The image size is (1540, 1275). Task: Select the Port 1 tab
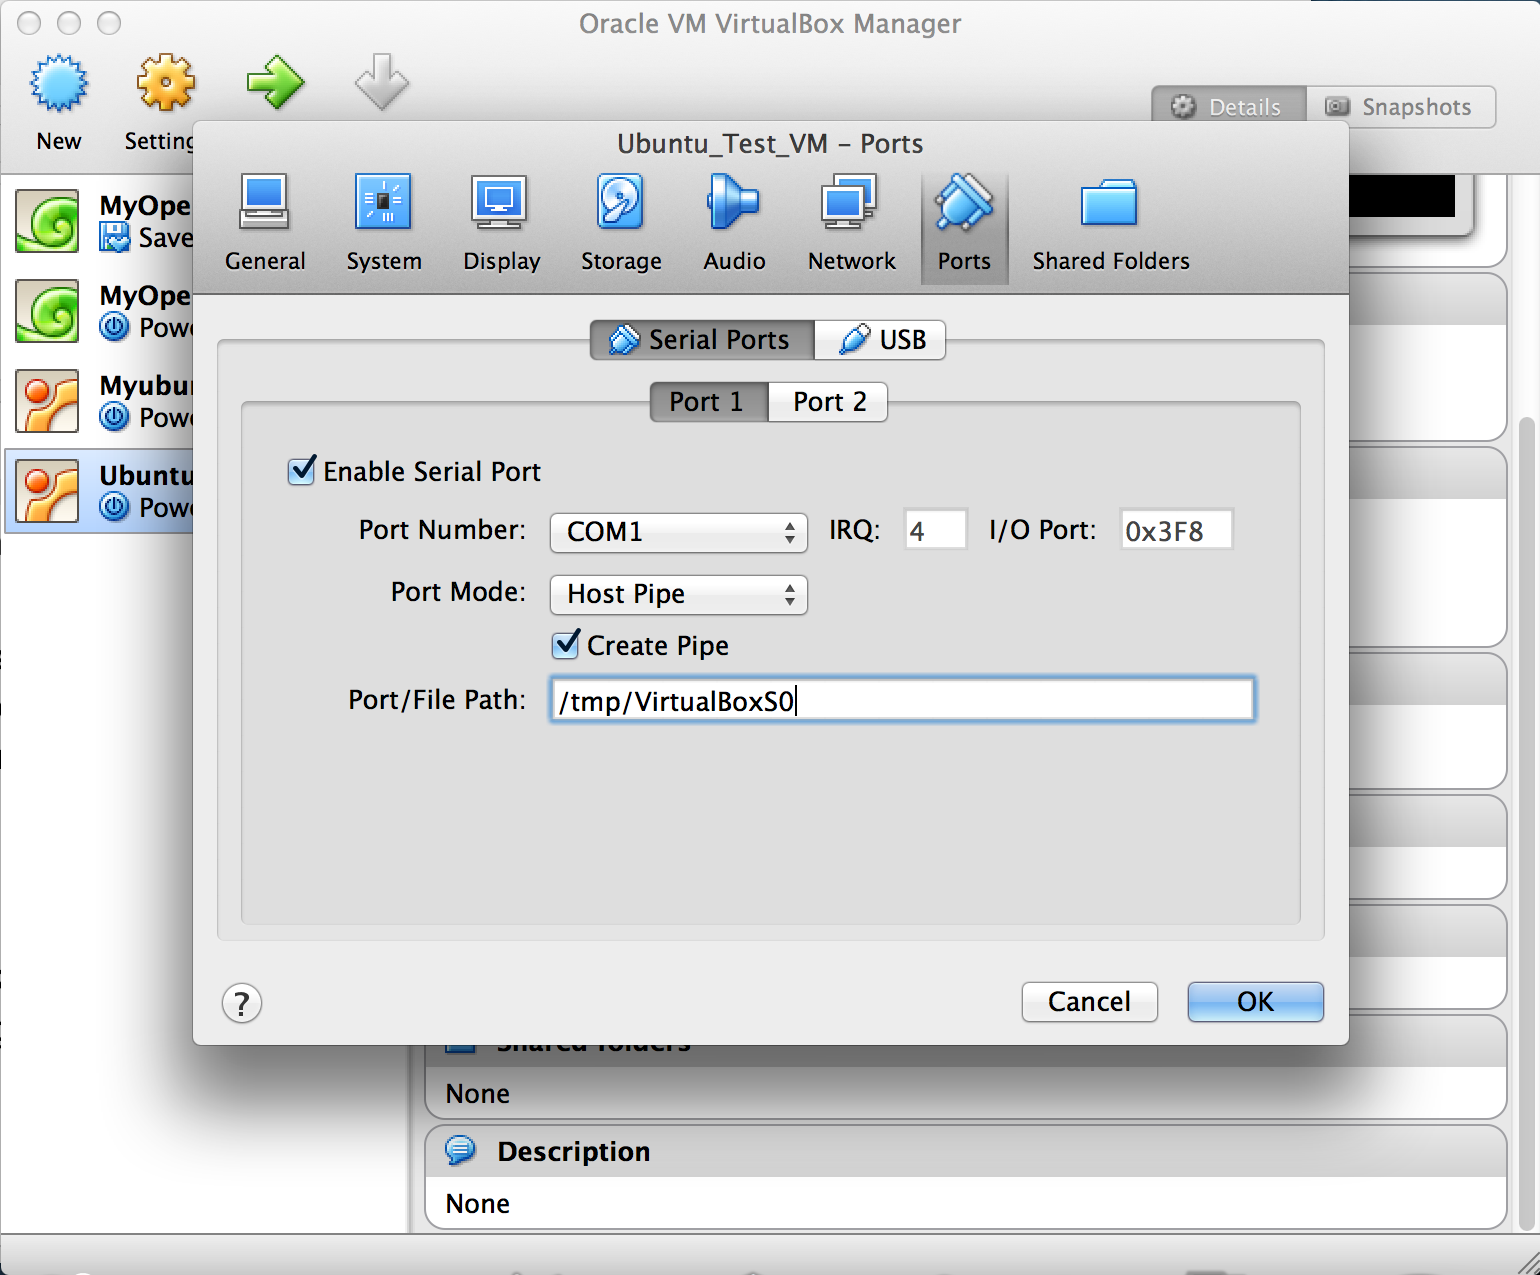[709, 402]
